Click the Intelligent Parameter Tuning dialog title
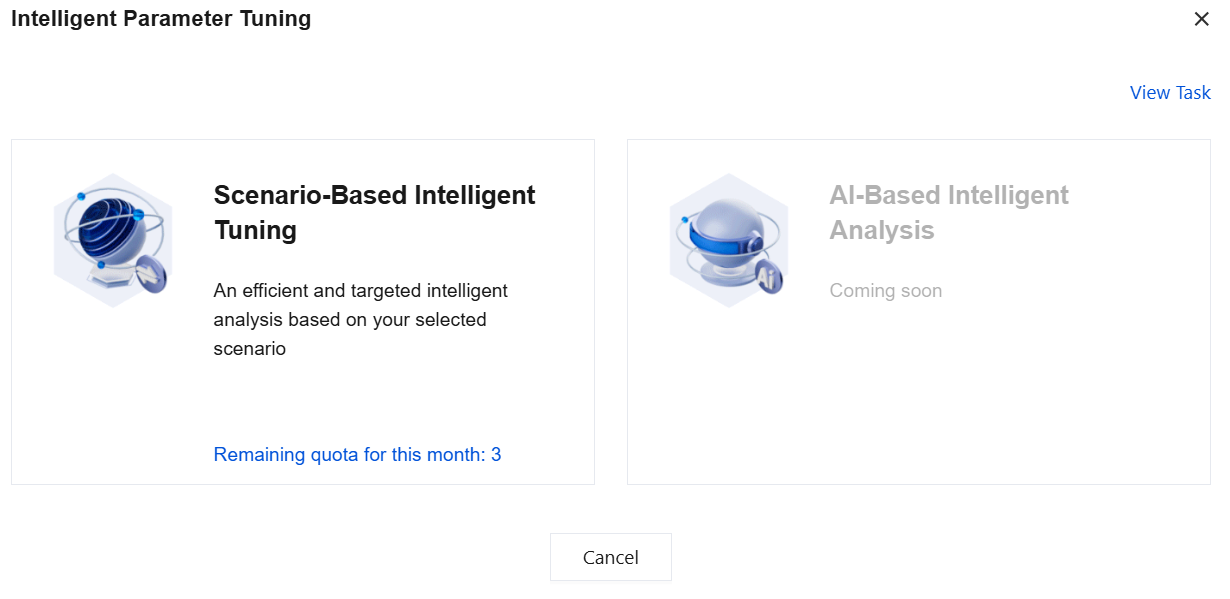1230x599 pixels. tap(161, 19)
